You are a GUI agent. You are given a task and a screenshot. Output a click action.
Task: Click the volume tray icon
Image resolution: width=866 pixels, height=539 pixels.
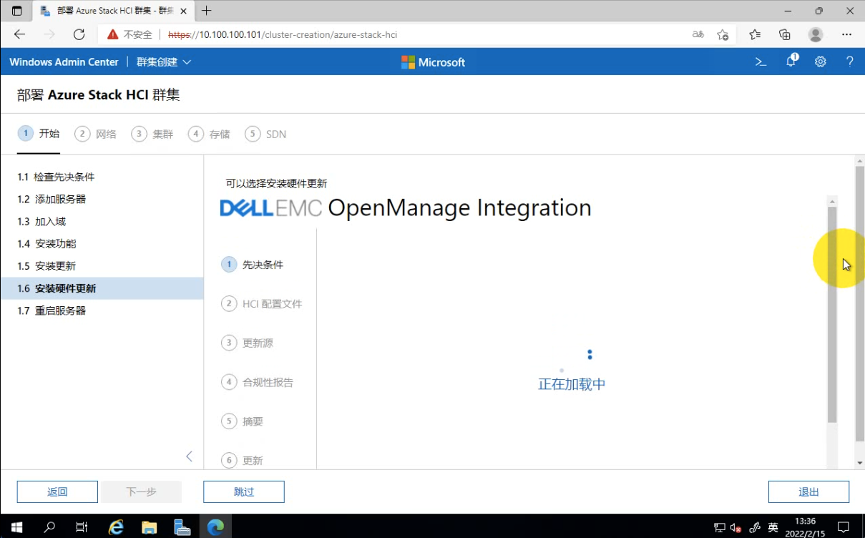pos(735,527)
